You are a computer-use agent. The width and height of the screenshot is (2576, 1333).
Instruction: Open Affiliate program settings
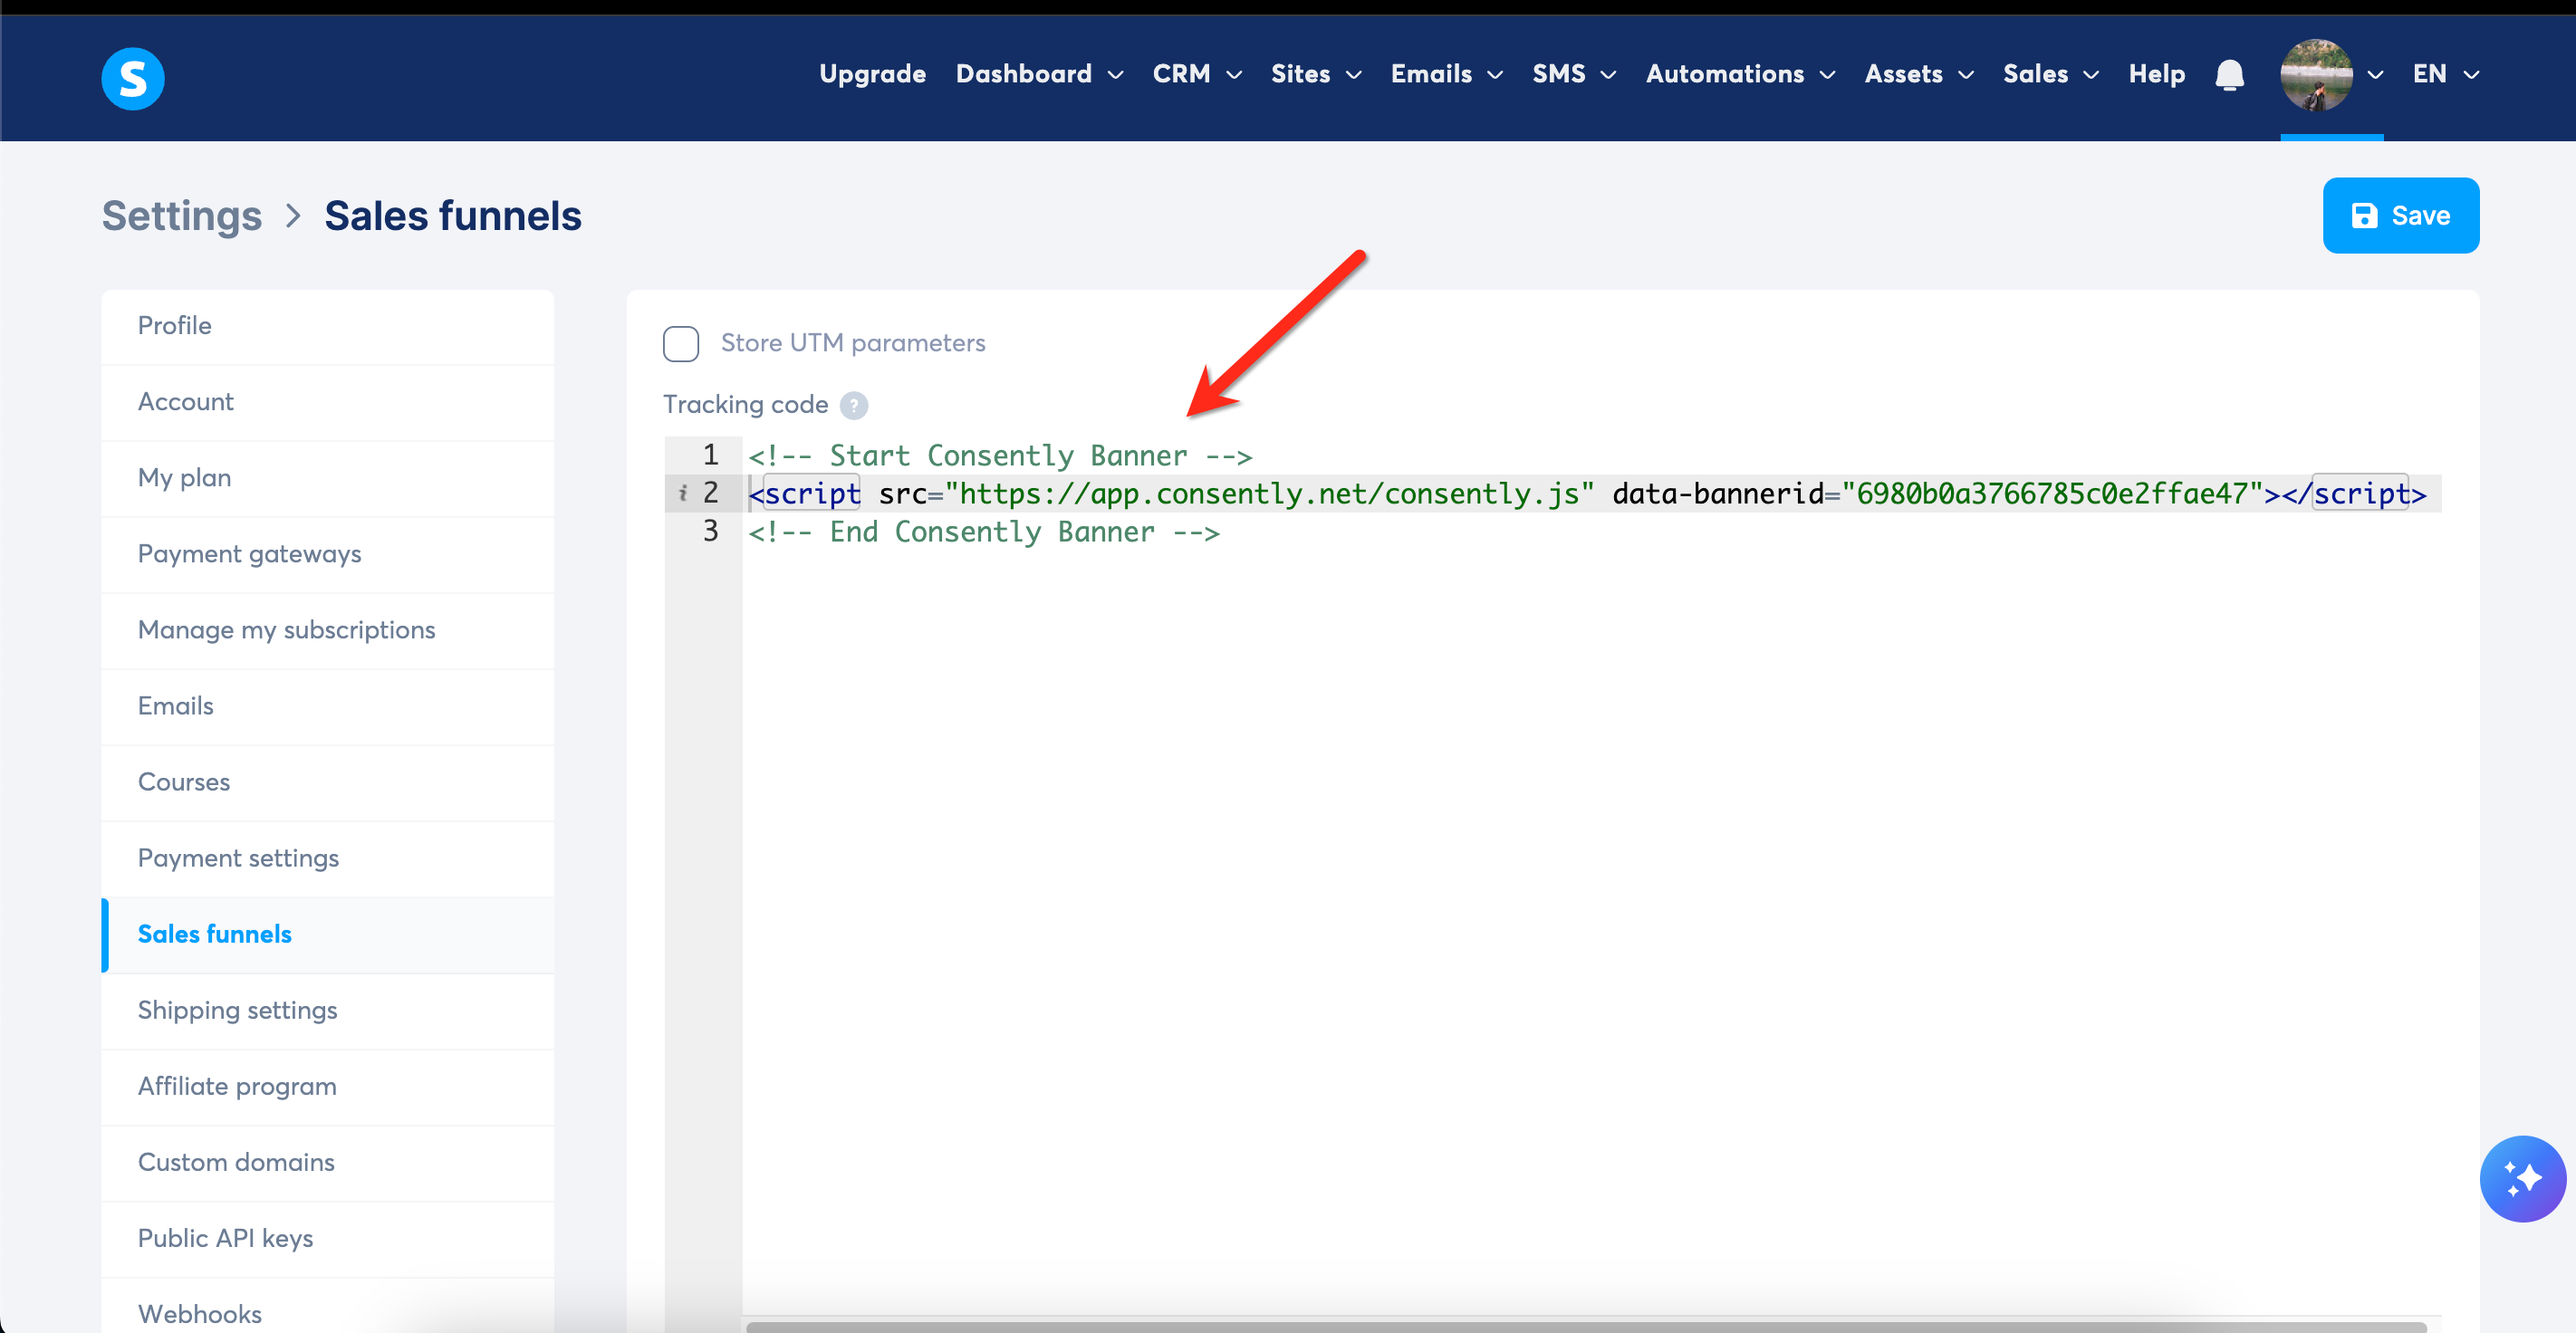coord(237,1086)
